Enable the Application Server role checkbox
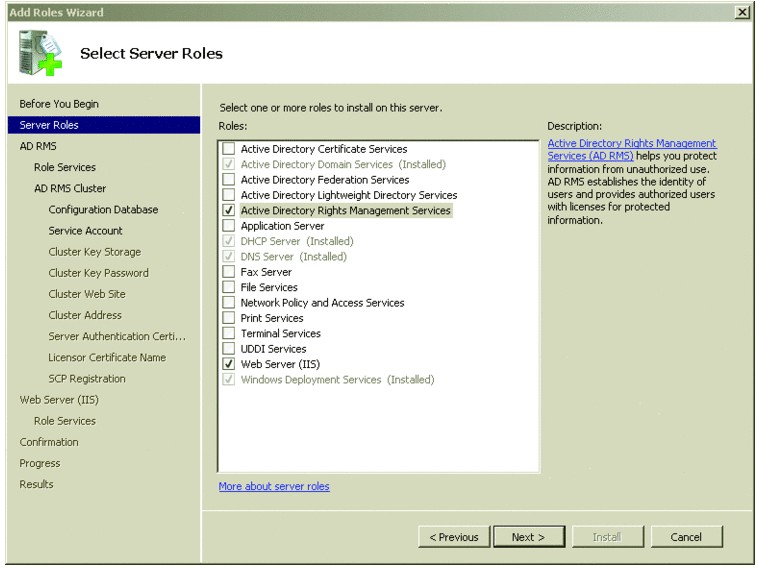The height and width of the screenshot is (568, 758). click(x=229, y=226)
